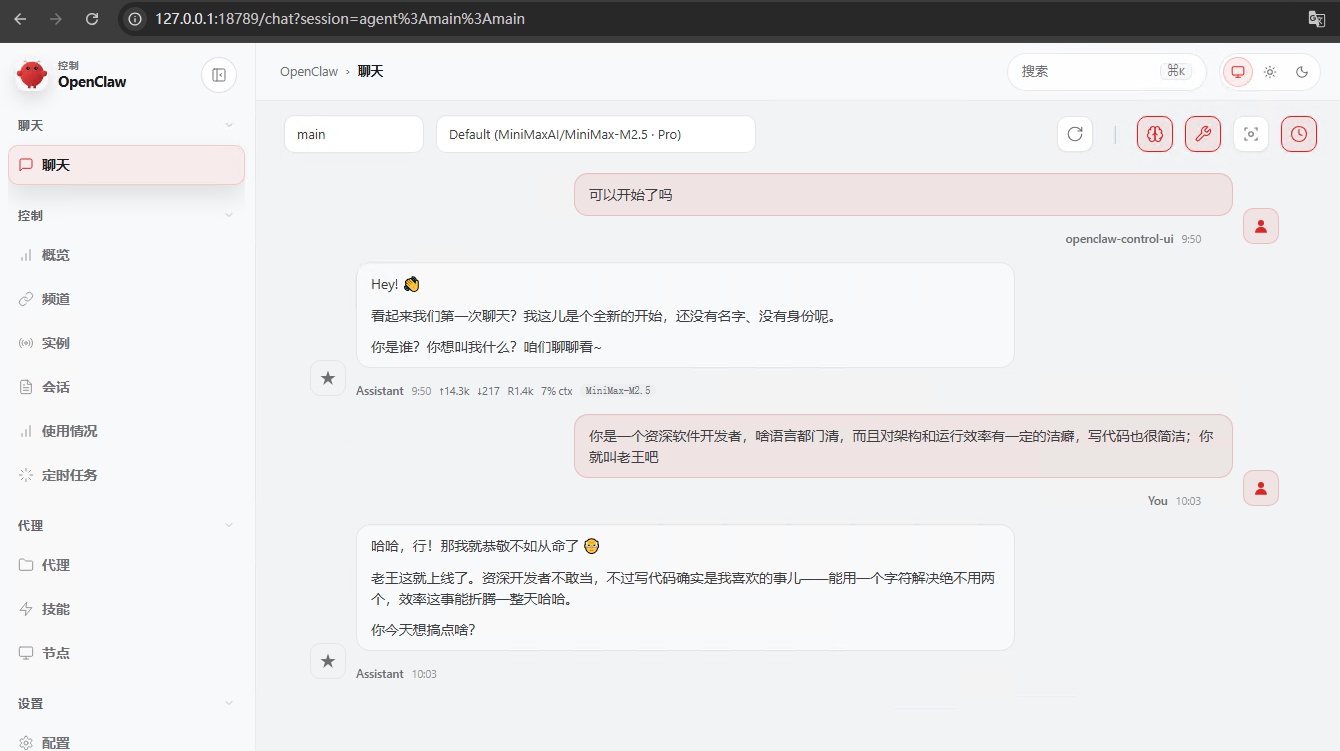
Task: Open 代理 agents item with folder icon
Action: pyautogui.click(x=126, y=565)
